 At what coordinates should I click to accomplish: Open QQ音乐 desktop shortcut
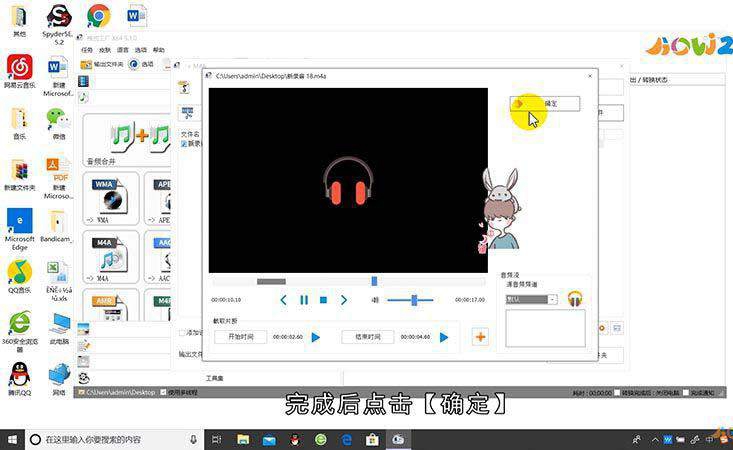point(20,276)
